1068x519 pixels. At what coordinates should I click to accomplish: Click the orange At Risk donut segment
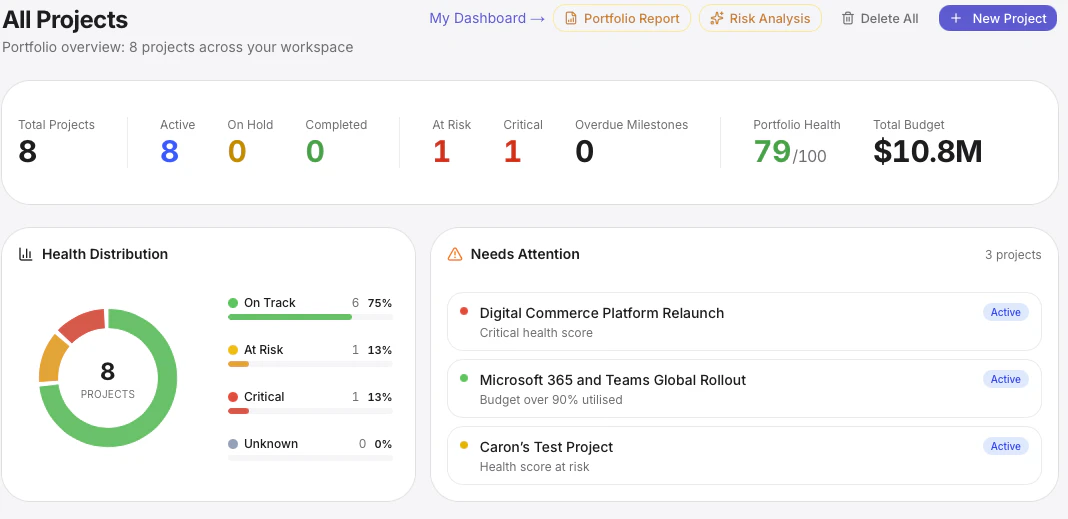(x=52, y=359)
